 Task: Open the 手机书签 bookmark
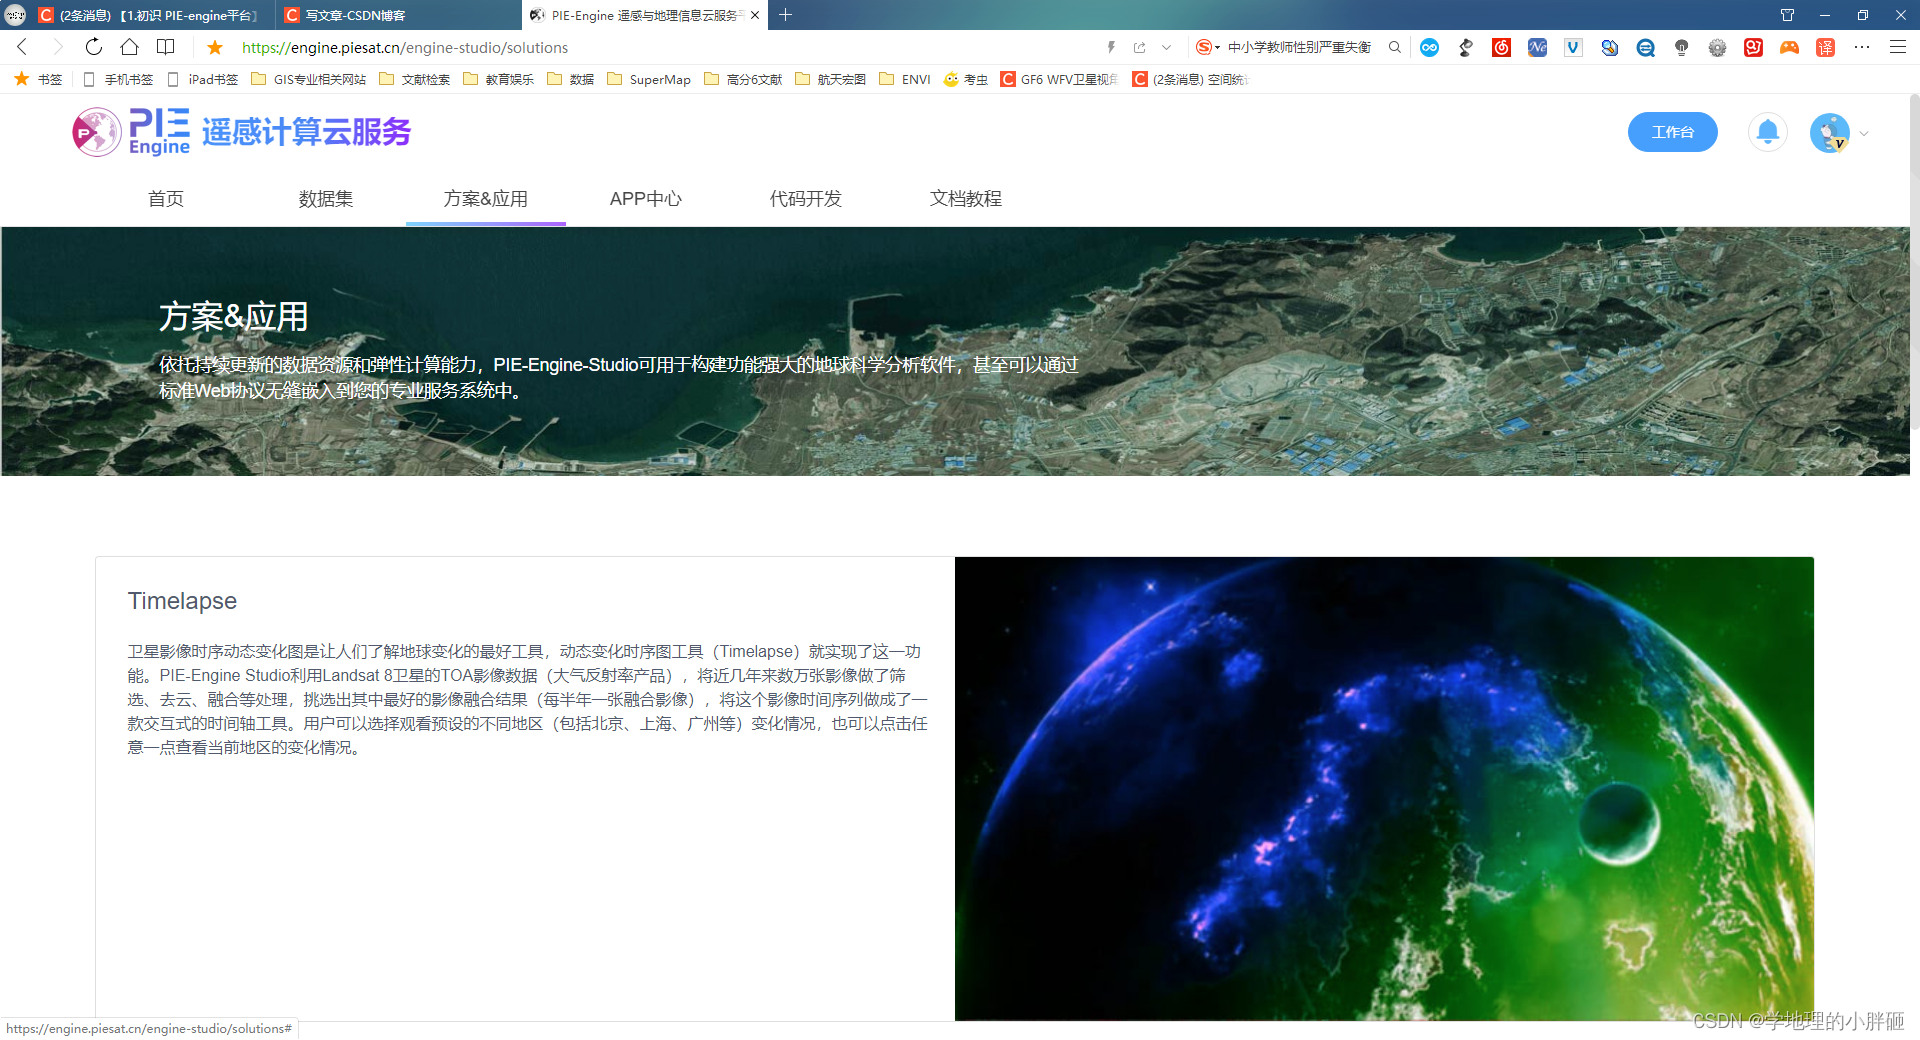pyautogui.click(x=119, y=79)
